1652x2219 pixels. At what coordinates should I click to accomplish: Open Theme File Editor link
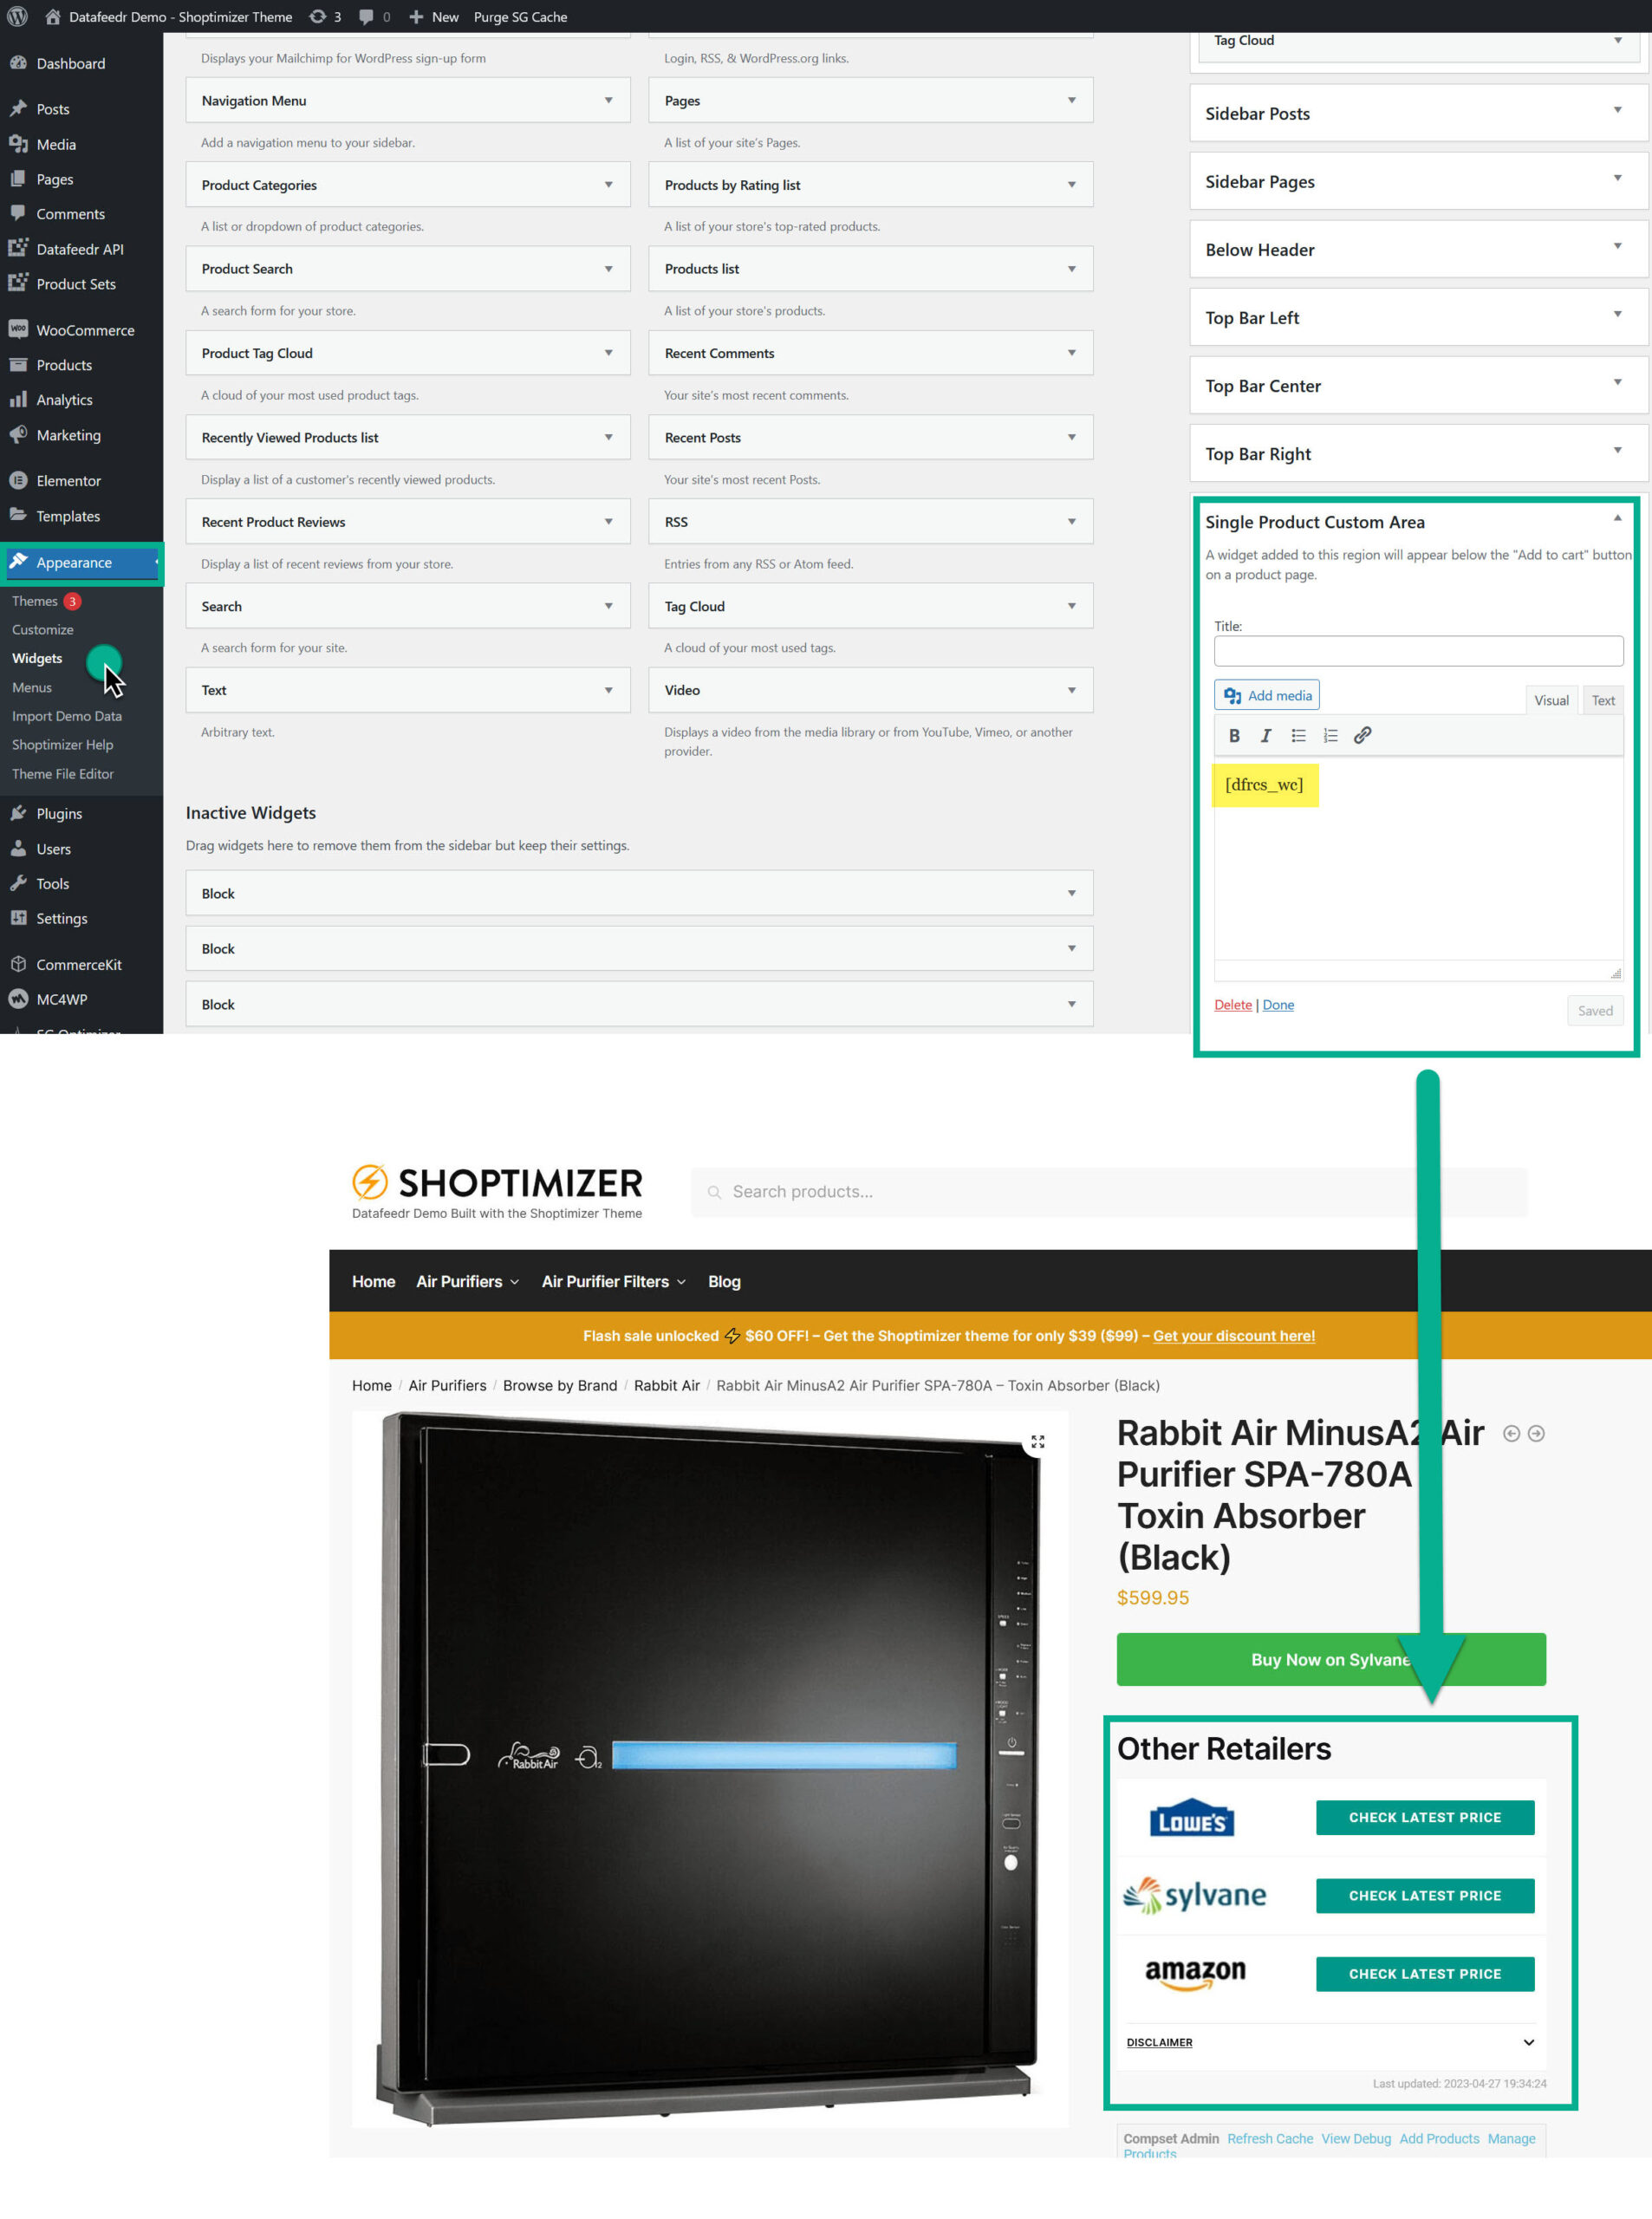(x=63, y=774)
